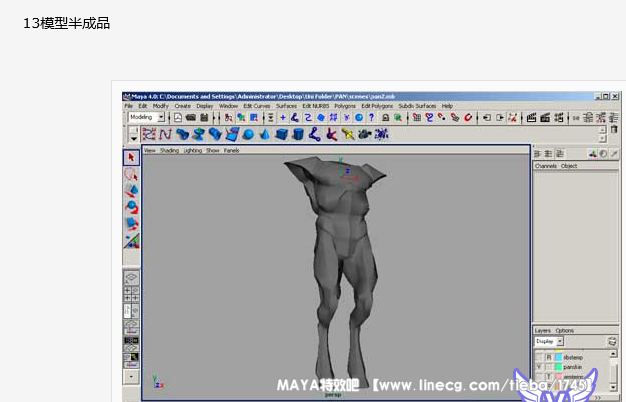This screenshot has height=402, width=626.
Task: Switch to four-view layout icon
Action: click(x=131, y=294)
